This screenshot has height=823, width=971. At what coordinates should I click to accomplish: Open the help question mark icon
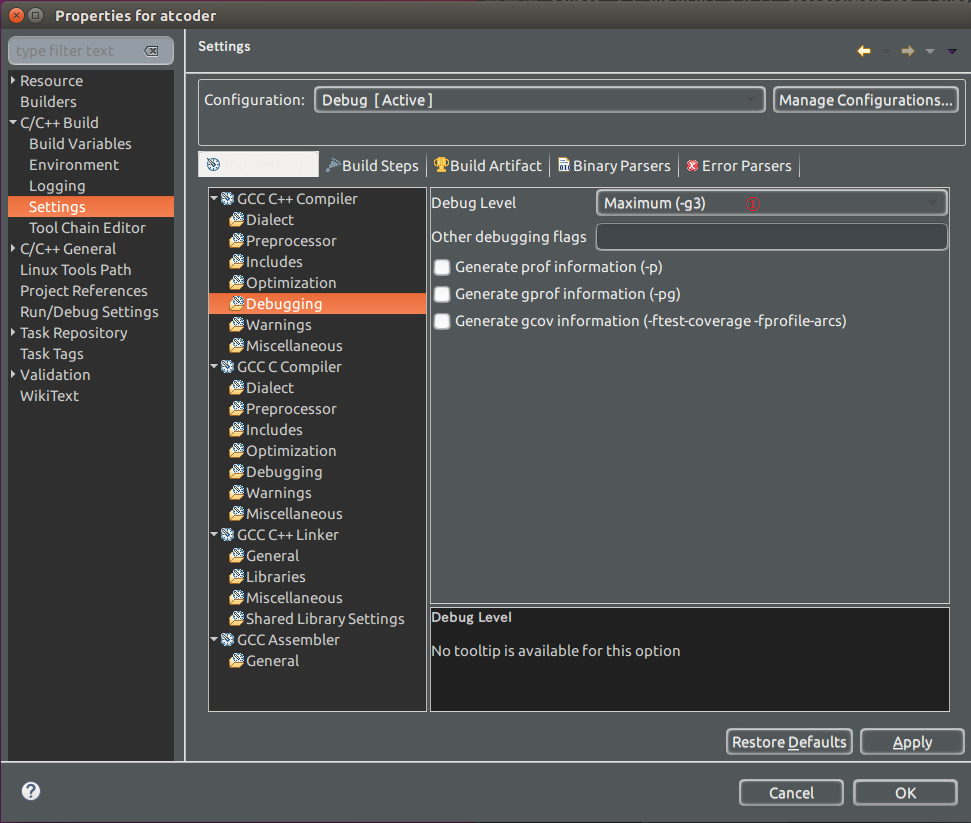tap(30, 791)
